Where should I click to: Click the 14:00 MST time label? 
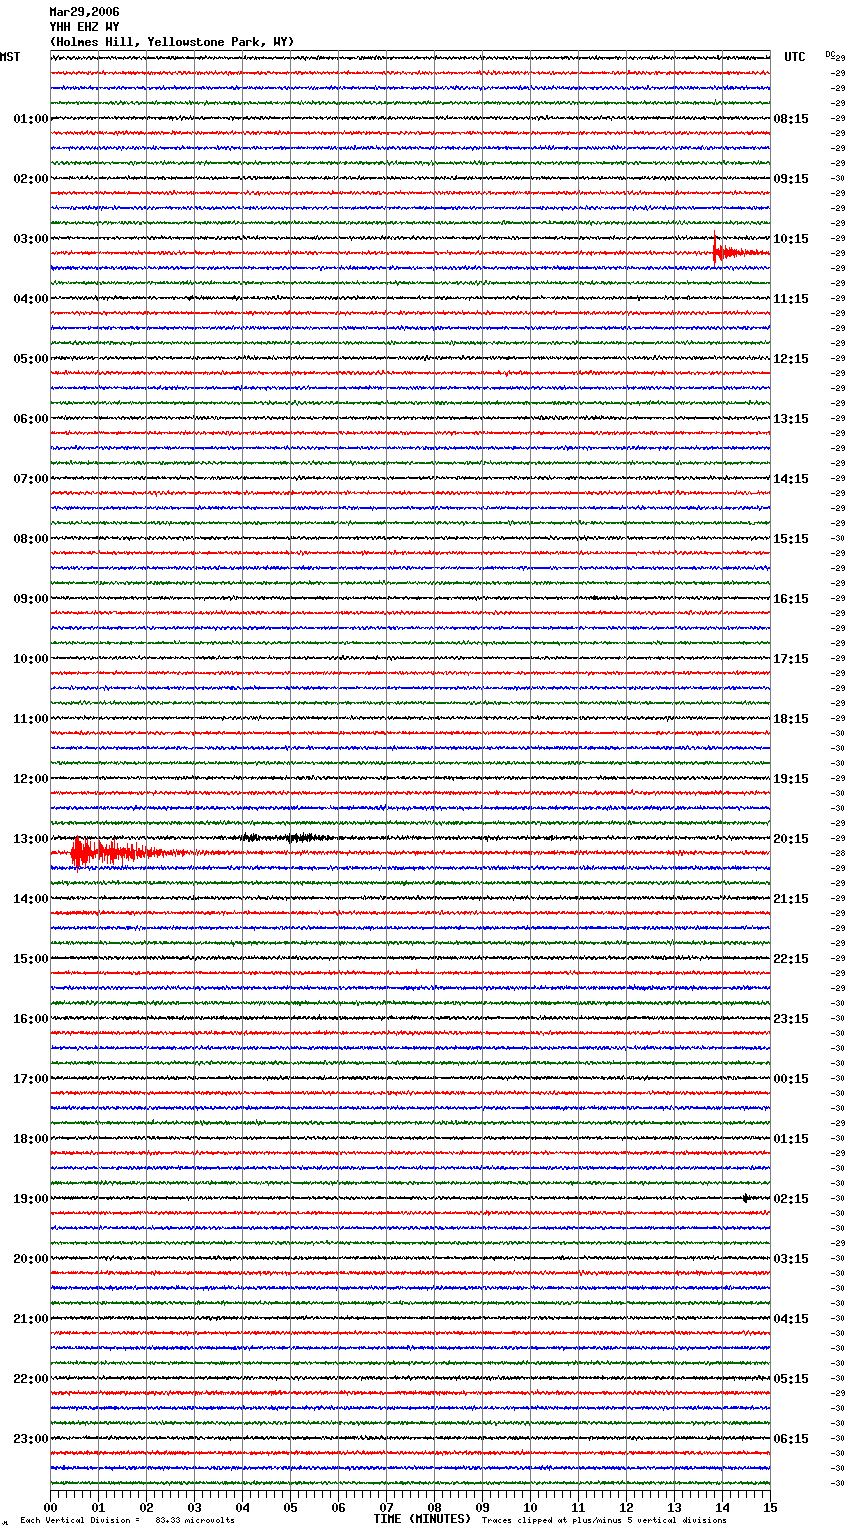click(x=31, y=899)
